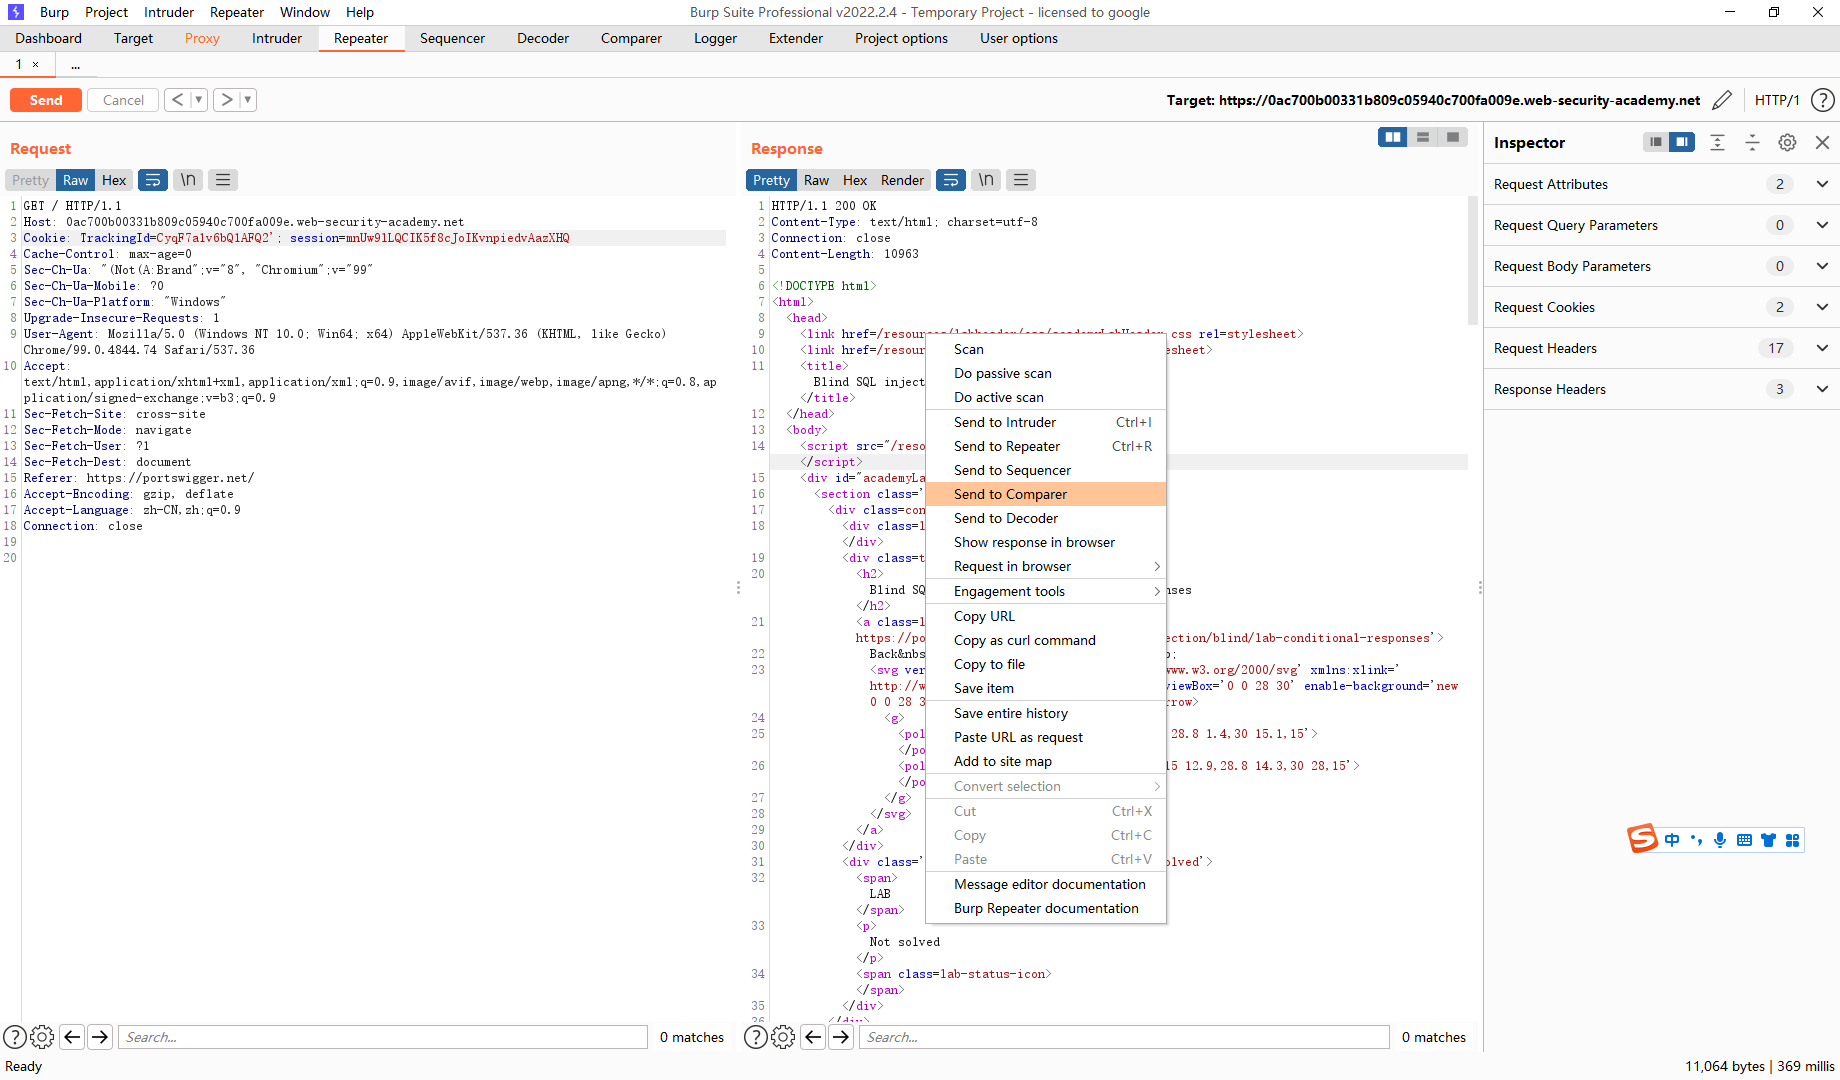This screenshot has height=1080, width=1840.
Task: Open Response search help icon
Action: [x=756, y=1037]
